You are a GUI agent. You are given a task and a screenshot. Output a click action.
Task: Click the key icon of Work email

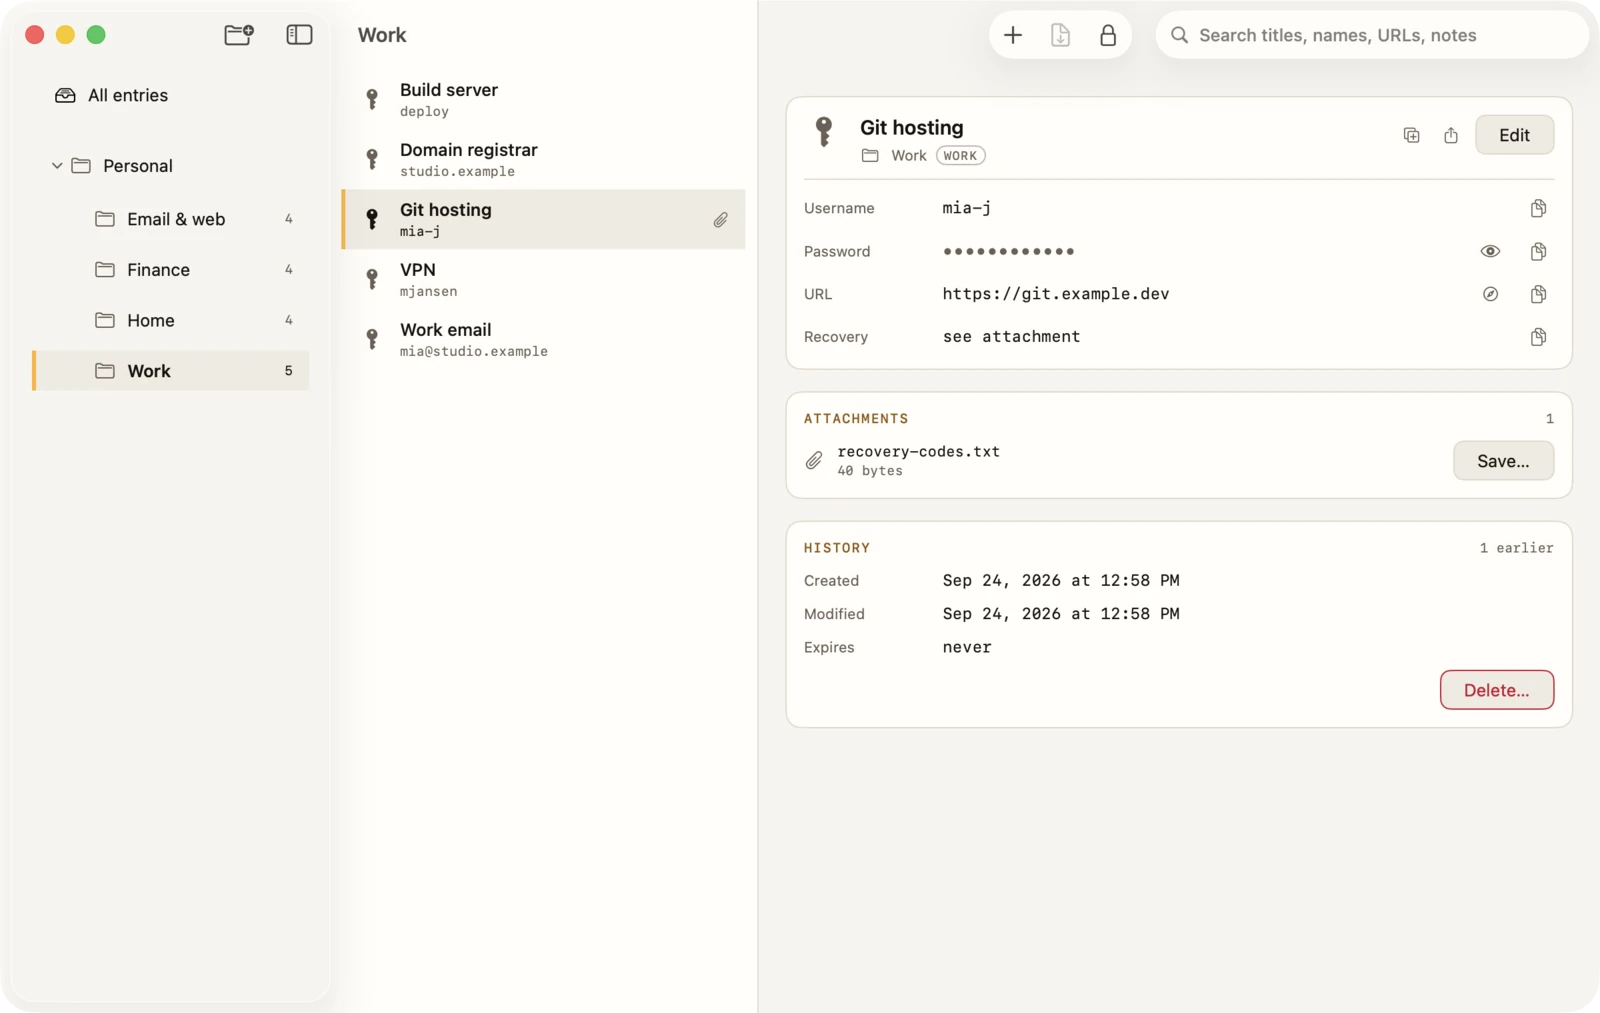[x=372, y=339]
